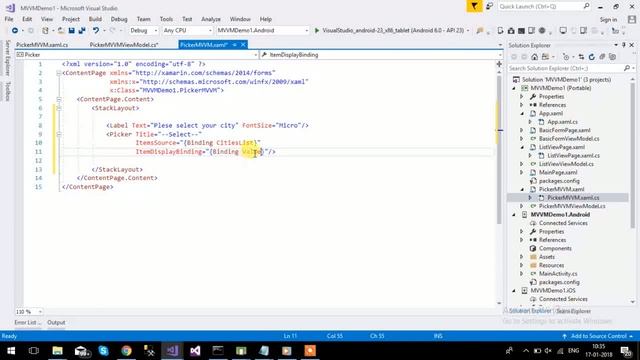This screenshot has width=640, height=360.
Task: Undo the last edit
Action: click(x=96, y=31)
